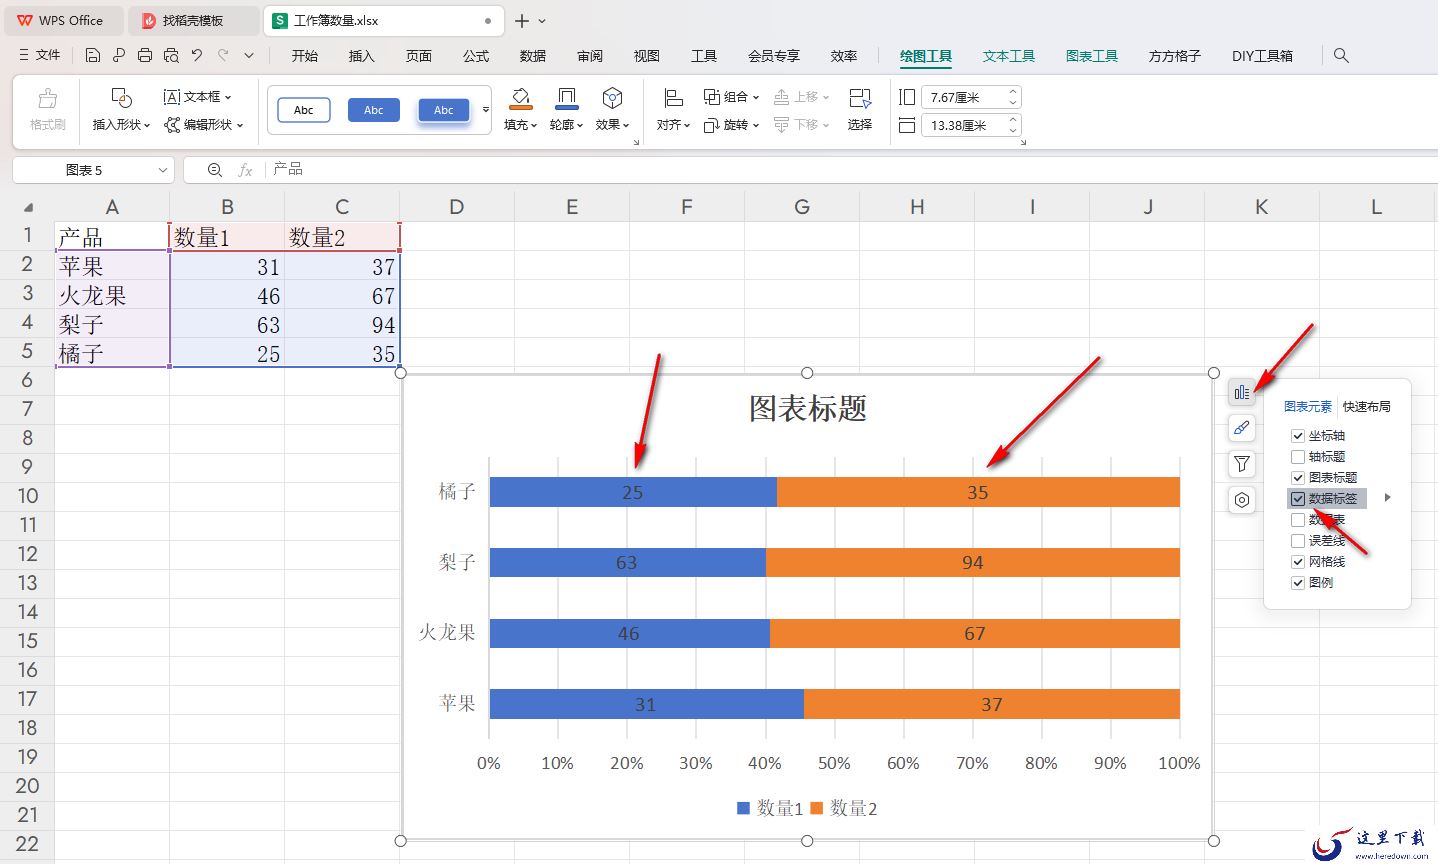Viewport: 1438px width, 864px height.
Task: Open the chart settings hexagon button
Action: (x=1242, y=500)
